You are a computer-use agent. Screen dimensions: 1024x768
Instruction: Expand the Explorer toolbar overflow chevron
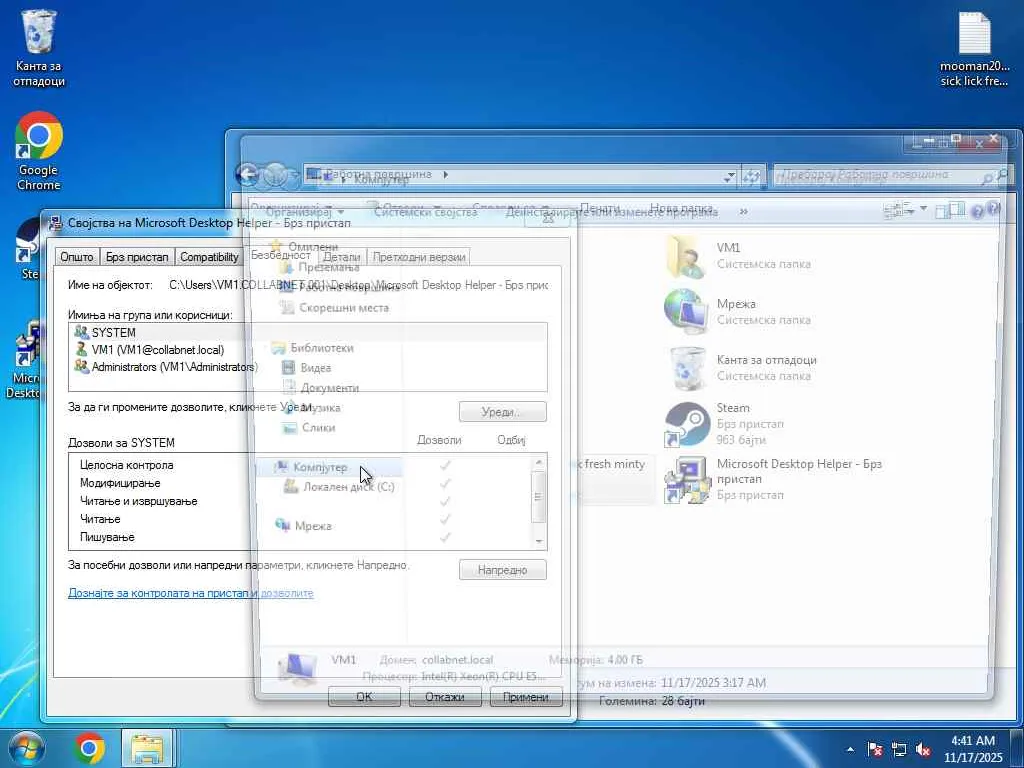743,212
